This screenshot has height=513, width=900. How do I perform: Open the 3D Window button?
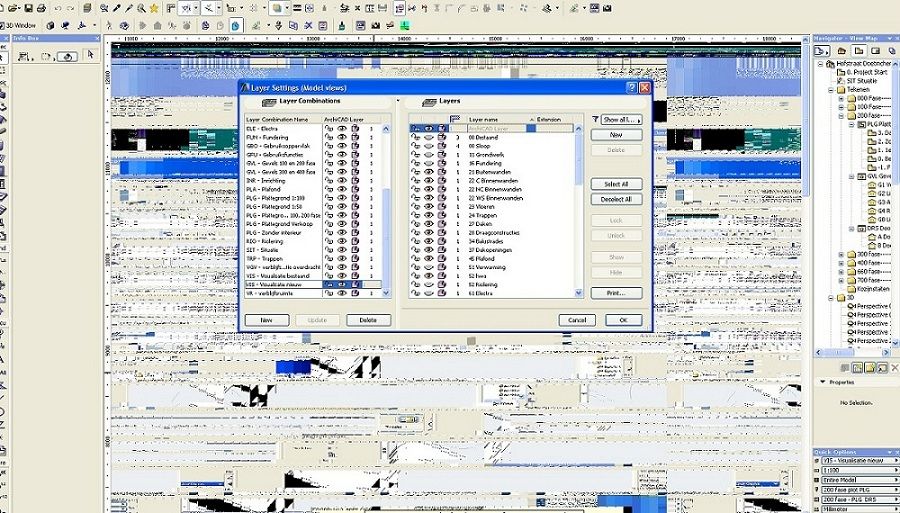tap(18, 25)
